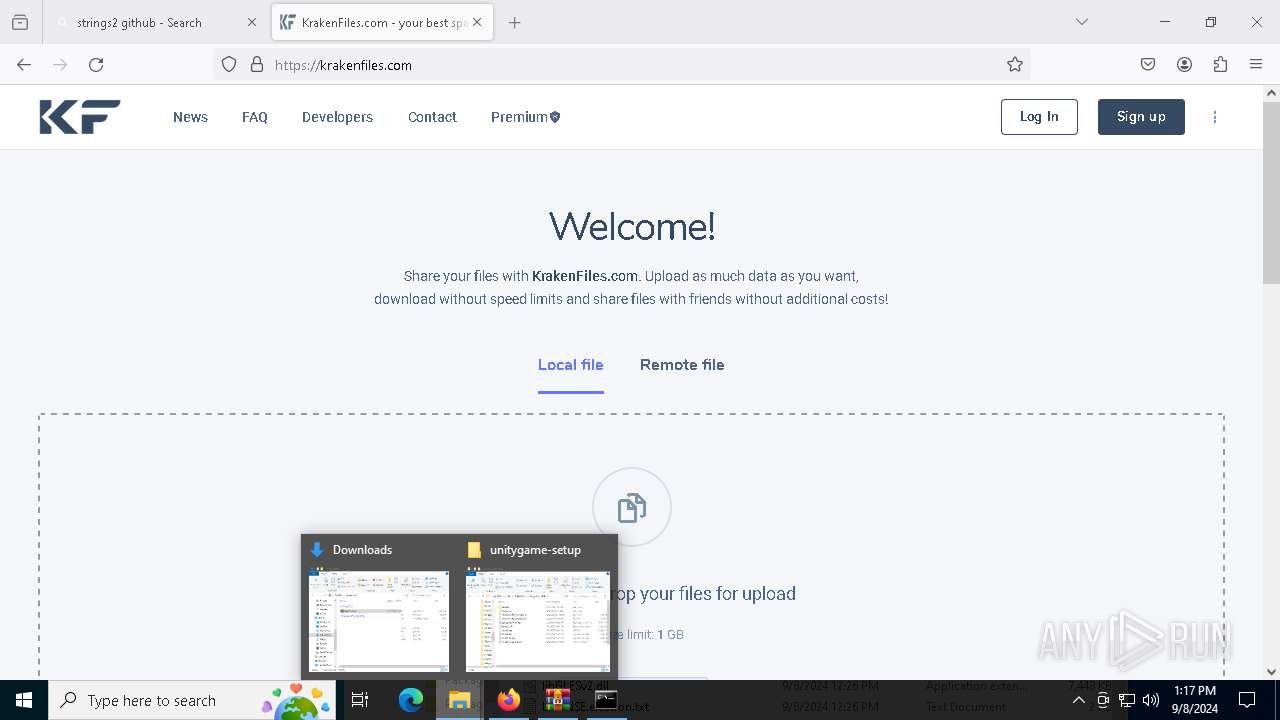Go forward to the next page
Image resolution: width=1280 pixels, height=720 pixels.
pos(60,64)
